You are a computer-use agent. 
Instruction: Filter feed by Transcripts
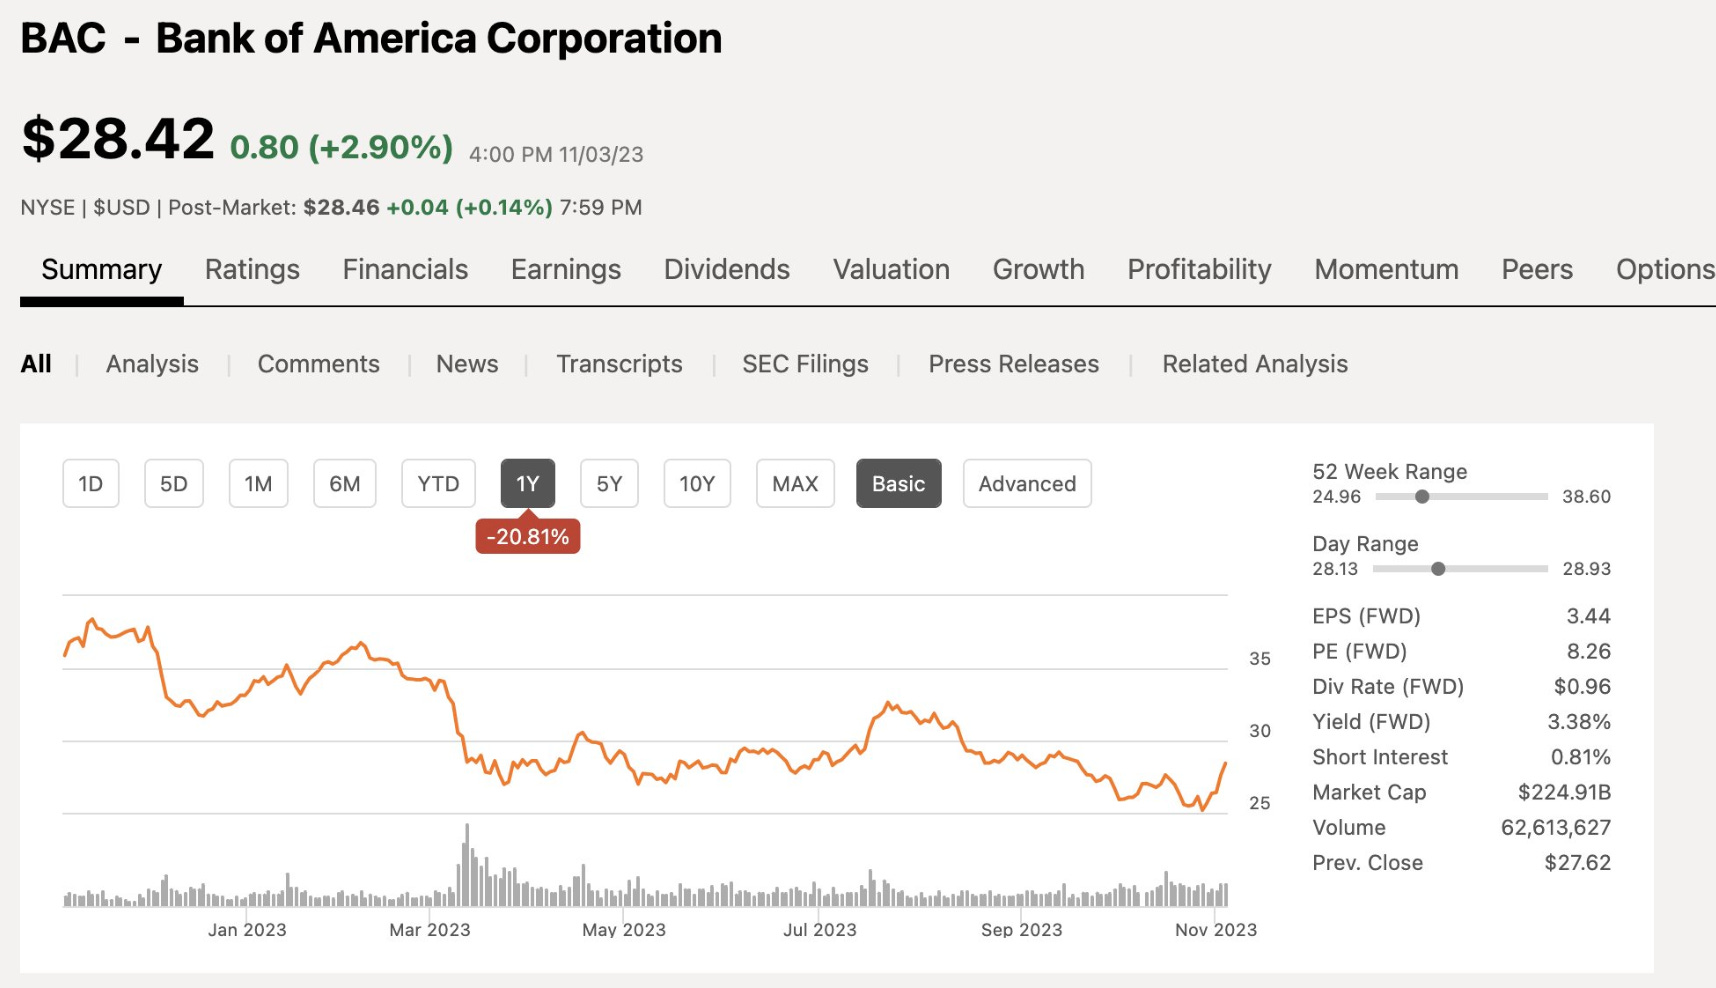pyautogui.click(x=619, y=364)
